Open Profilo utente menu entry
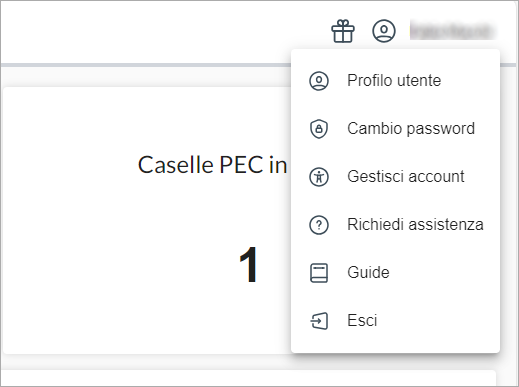The width and height of the screenshot is (519, 387). point(395,81)
